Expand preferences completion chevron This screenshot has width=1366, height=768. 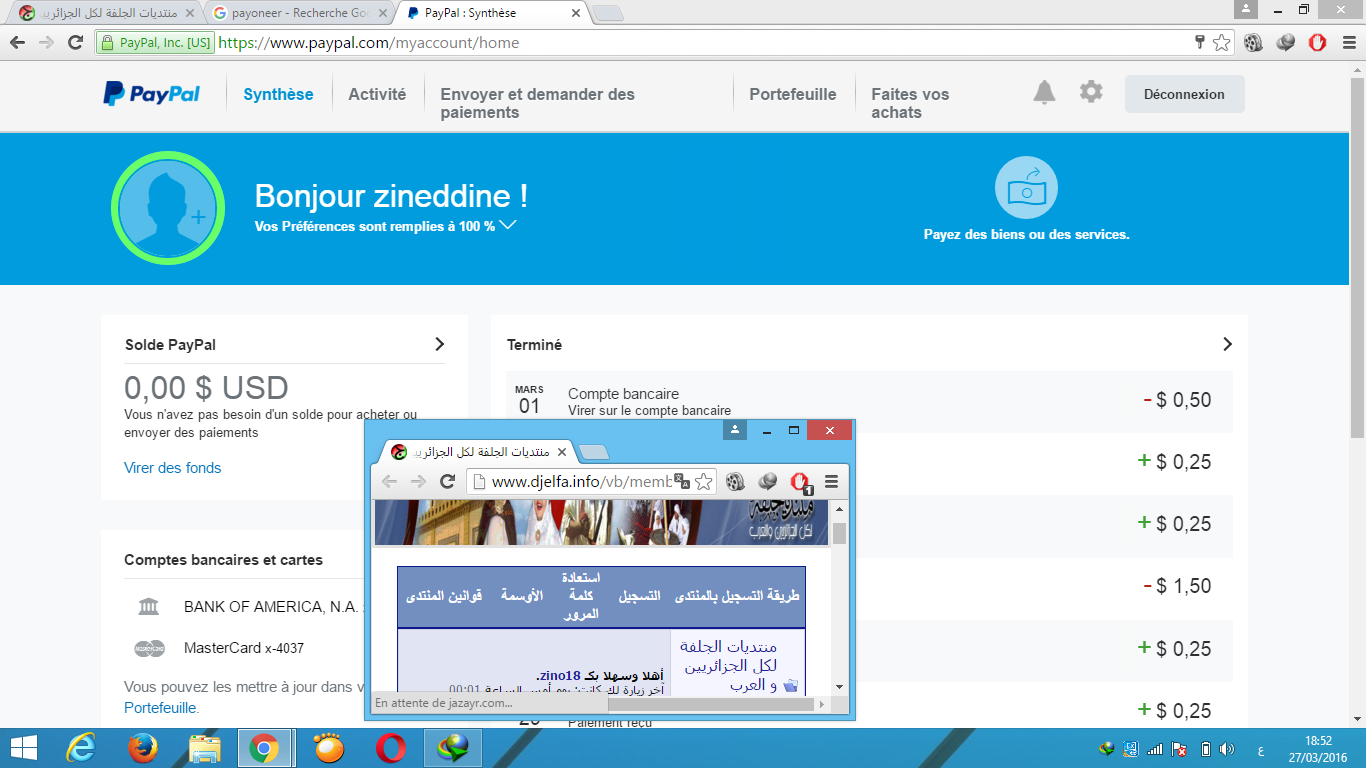coord(508,225)
